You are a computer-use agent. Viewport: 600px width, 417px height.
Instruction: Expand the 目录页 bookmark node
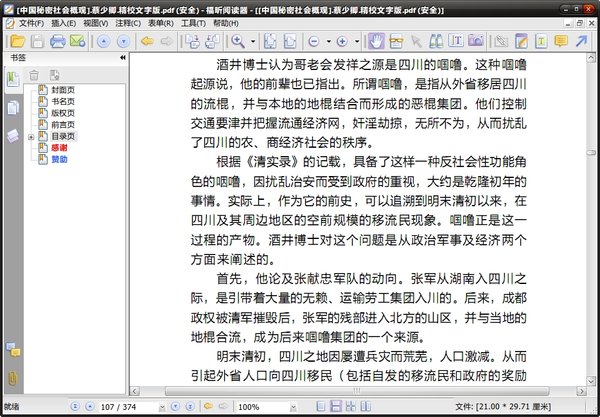(x=31, y=137)
